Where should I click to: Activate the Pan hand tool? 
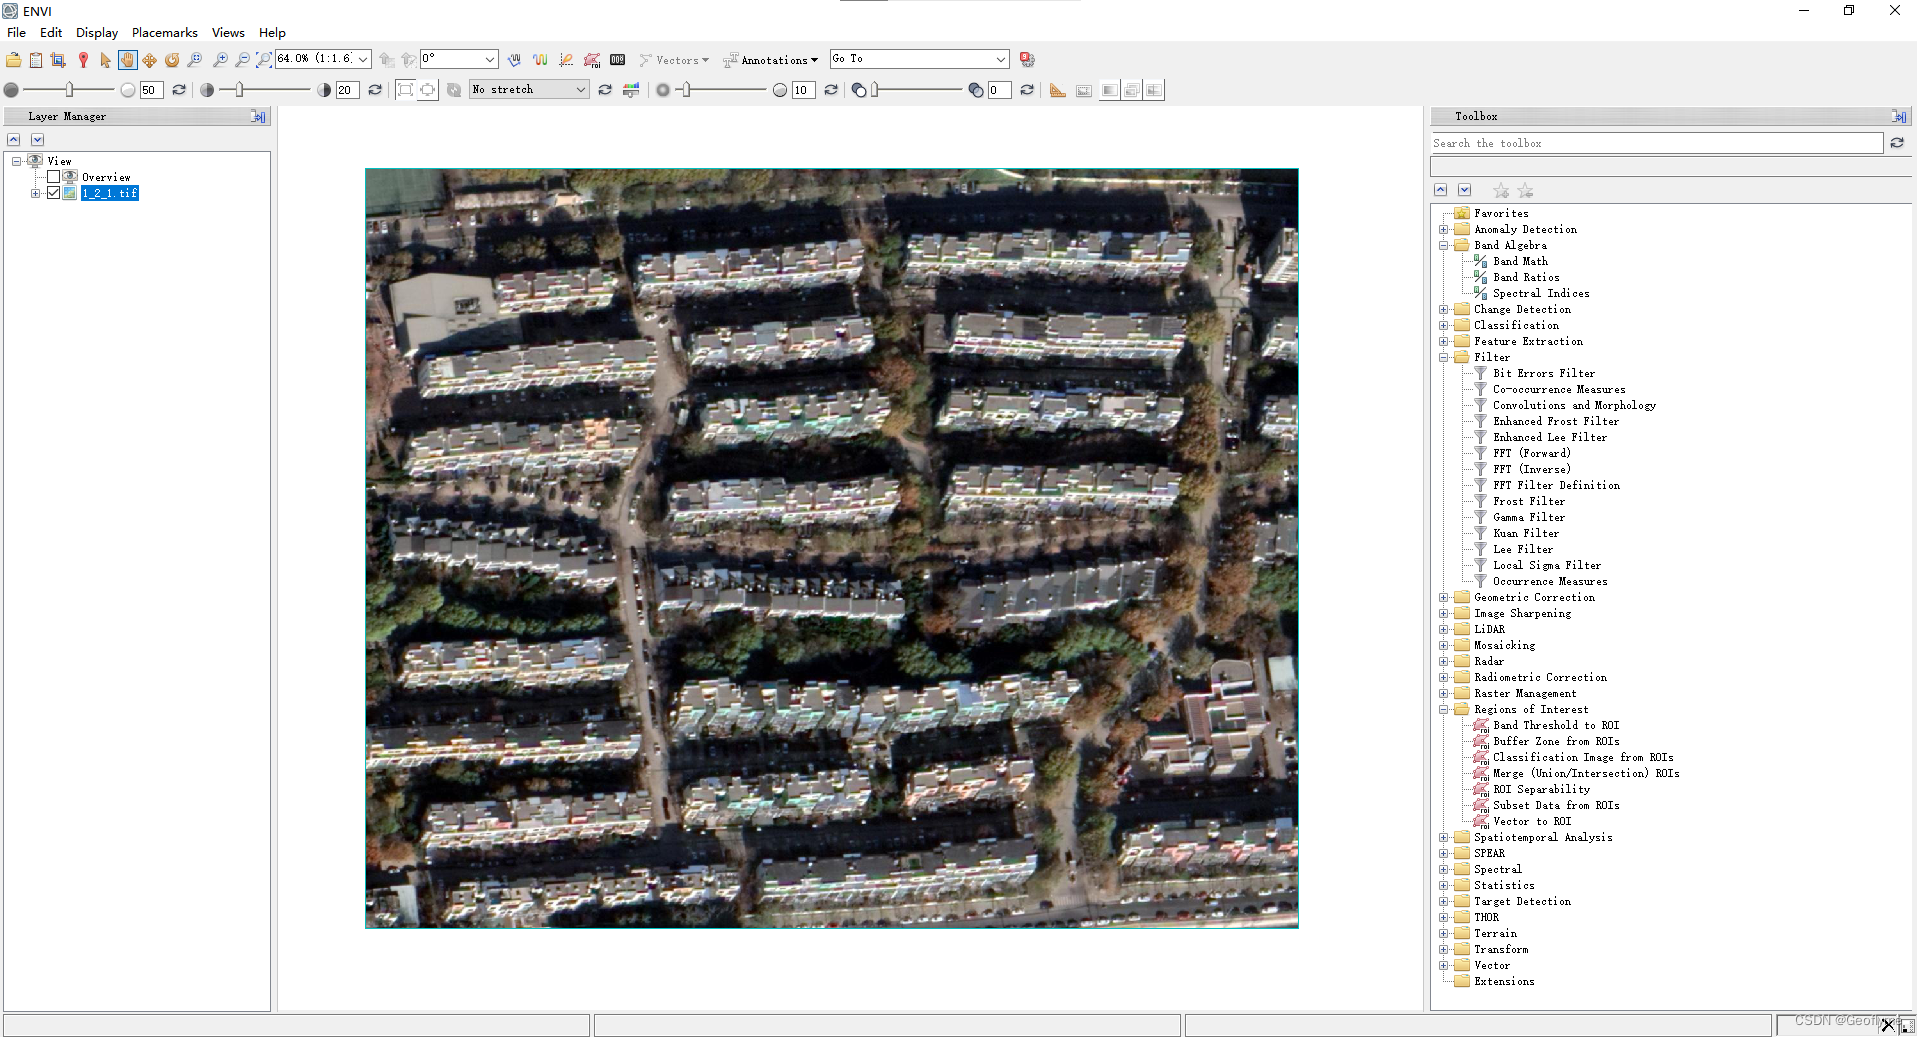(x=127, y=60)
